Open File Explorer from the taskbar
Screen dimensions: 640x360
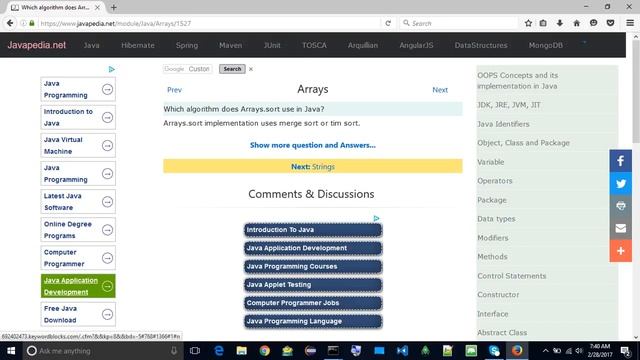[242, 351]
